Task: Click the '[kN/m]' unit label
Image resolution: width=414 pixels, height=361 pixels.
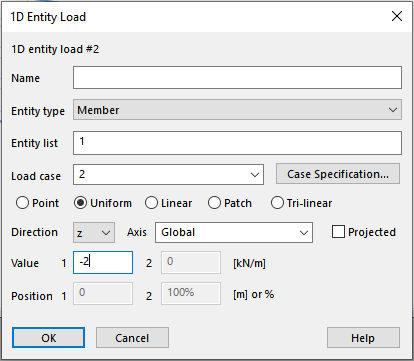Action: coord(249,263)
